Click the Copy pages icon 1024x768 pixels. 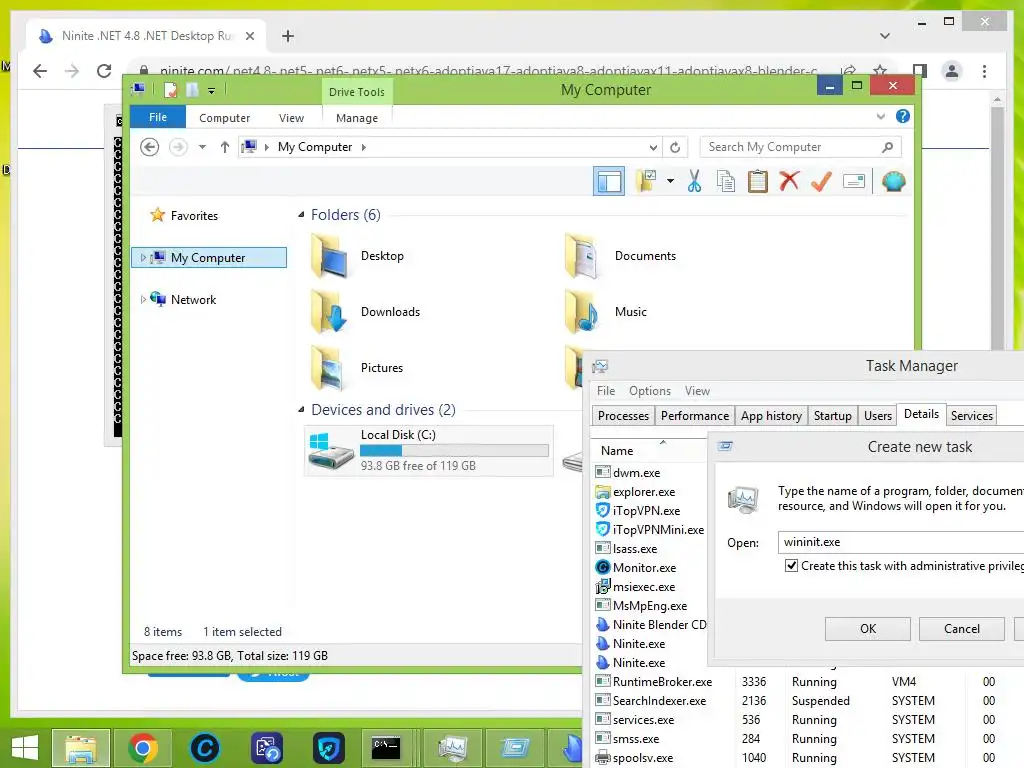(726, 181)
